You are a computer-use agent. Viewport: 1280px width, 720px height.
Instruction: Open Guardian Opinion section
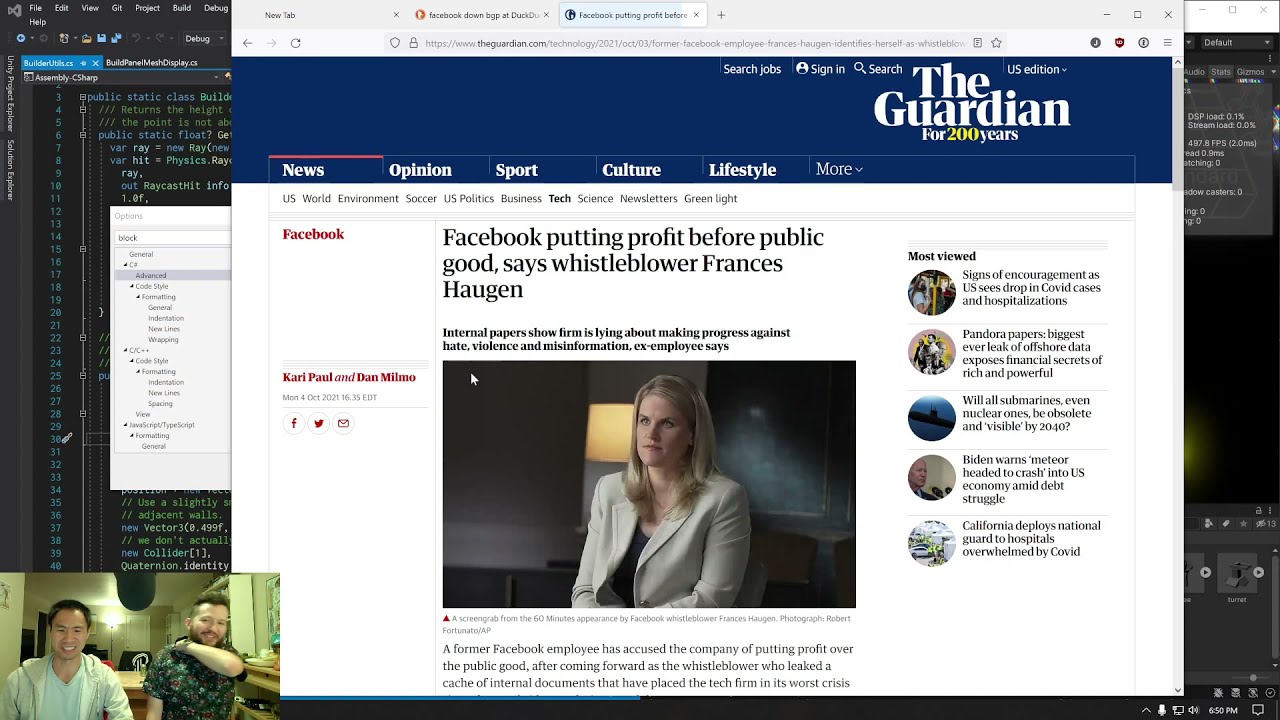click(x=420, y=170)
